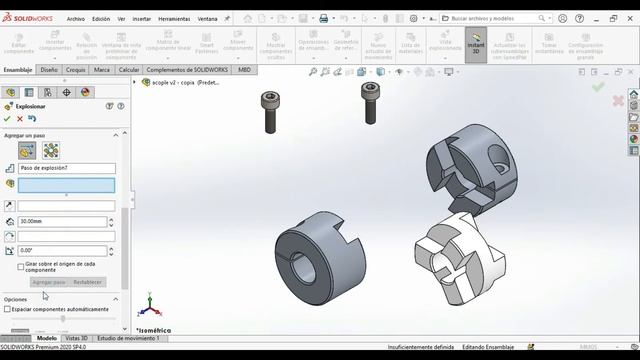The width and height of the screenshot is (640, 360).
Task: Open the options gear dropdown arrow
Action: point(423,18)
